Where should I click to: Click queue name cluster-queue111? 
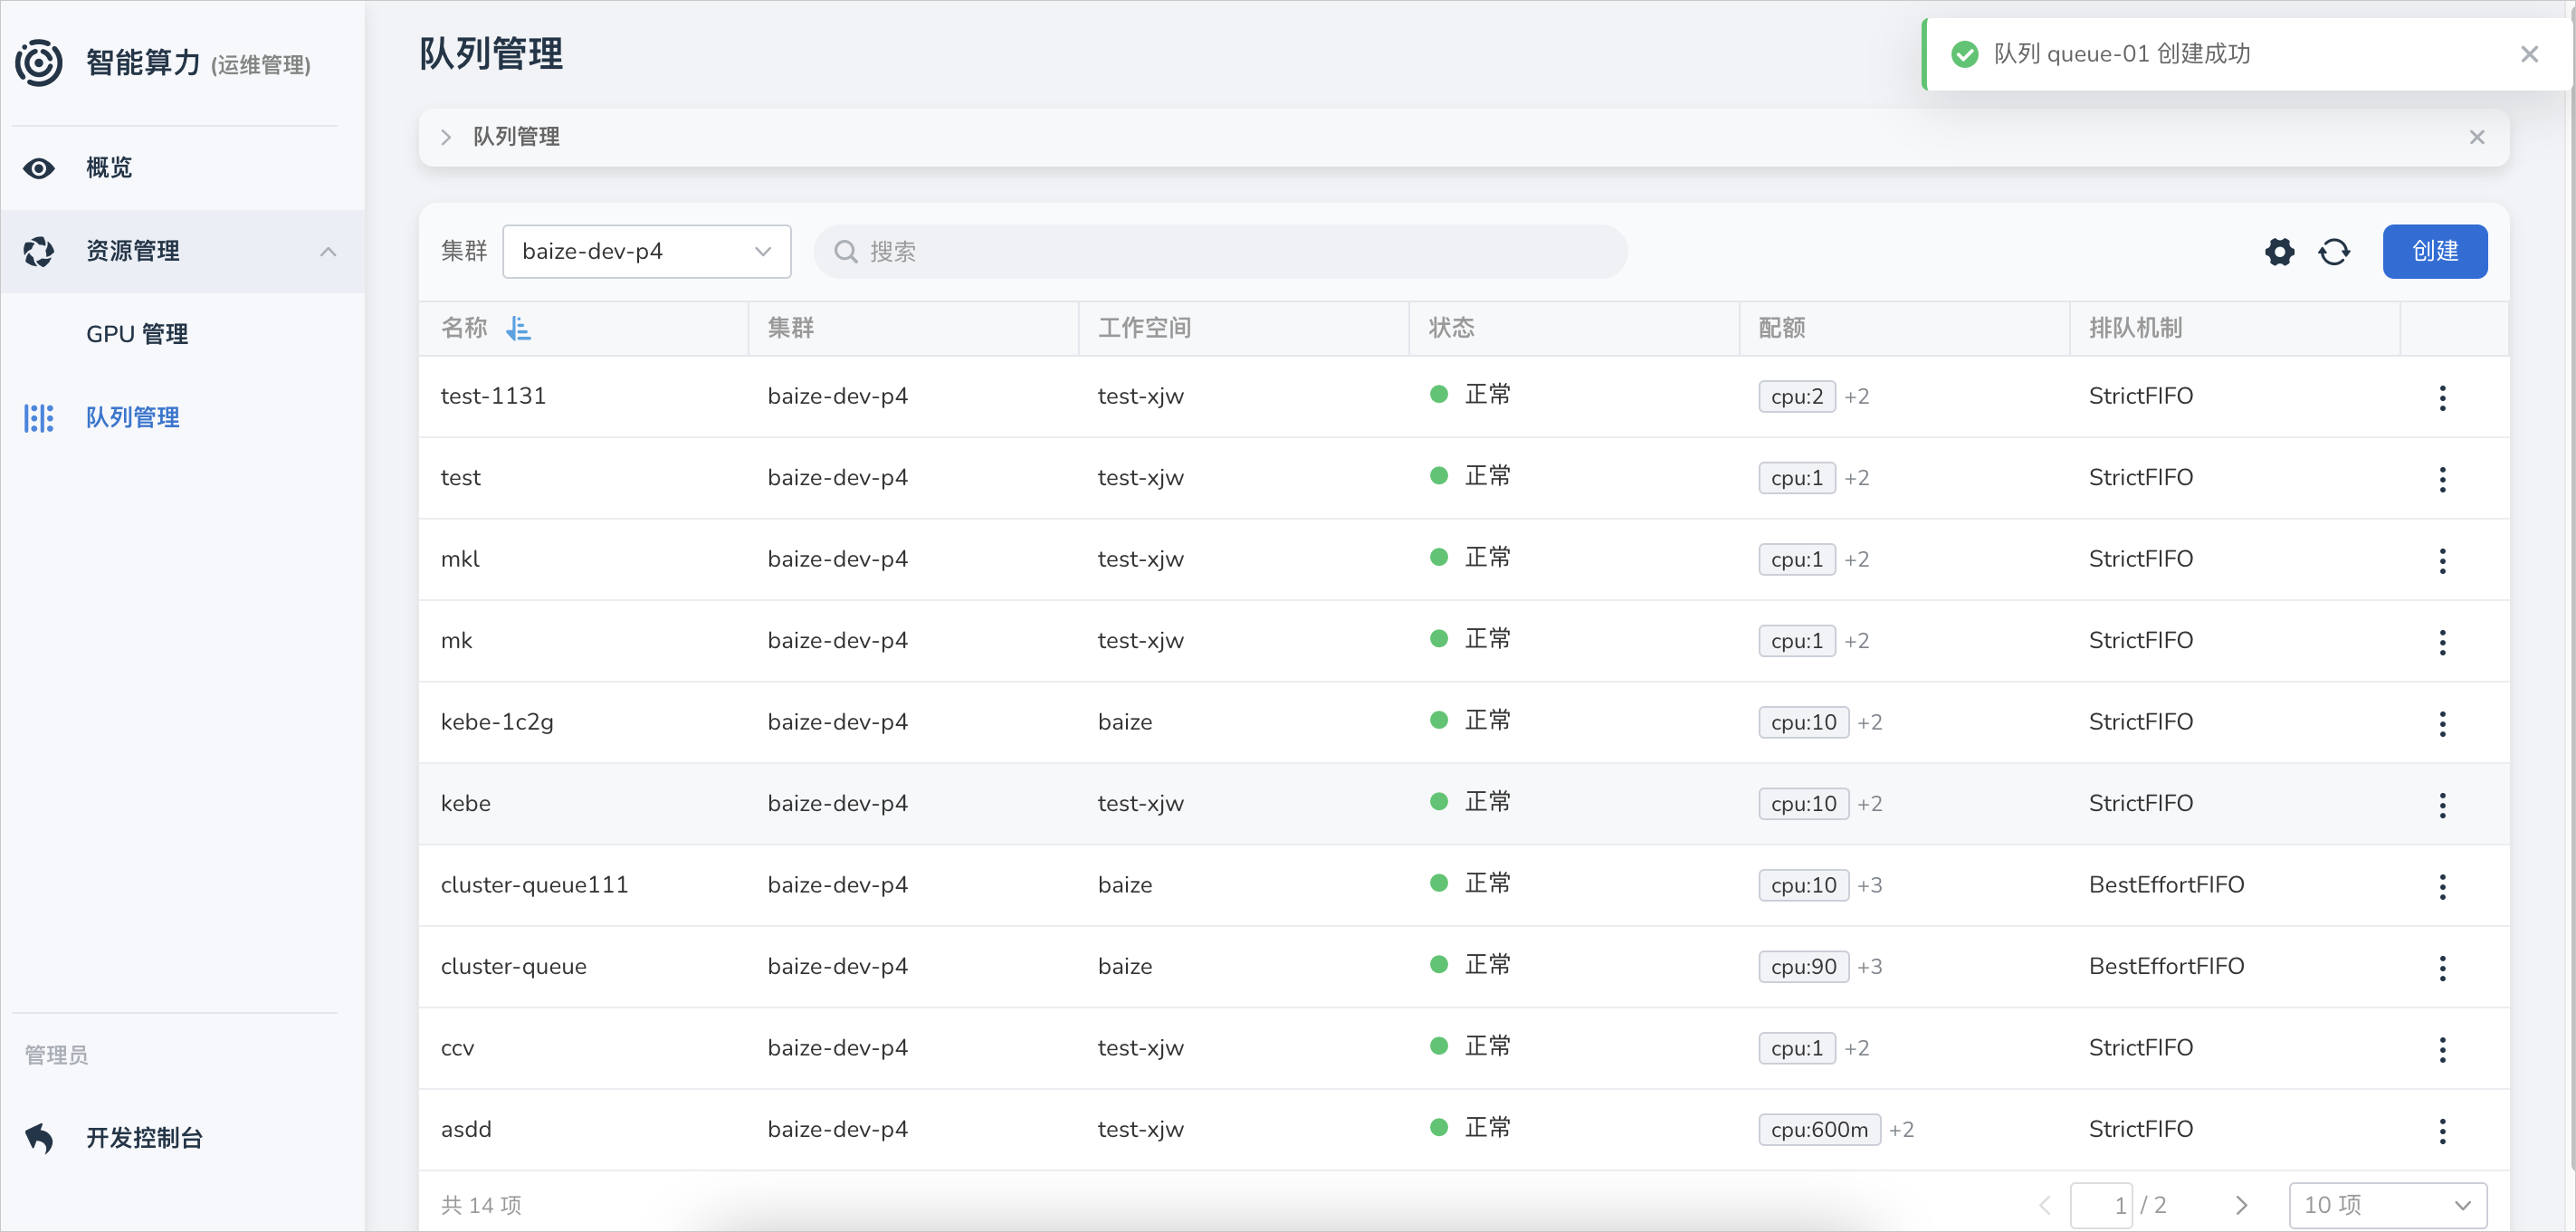pos(534,885)
